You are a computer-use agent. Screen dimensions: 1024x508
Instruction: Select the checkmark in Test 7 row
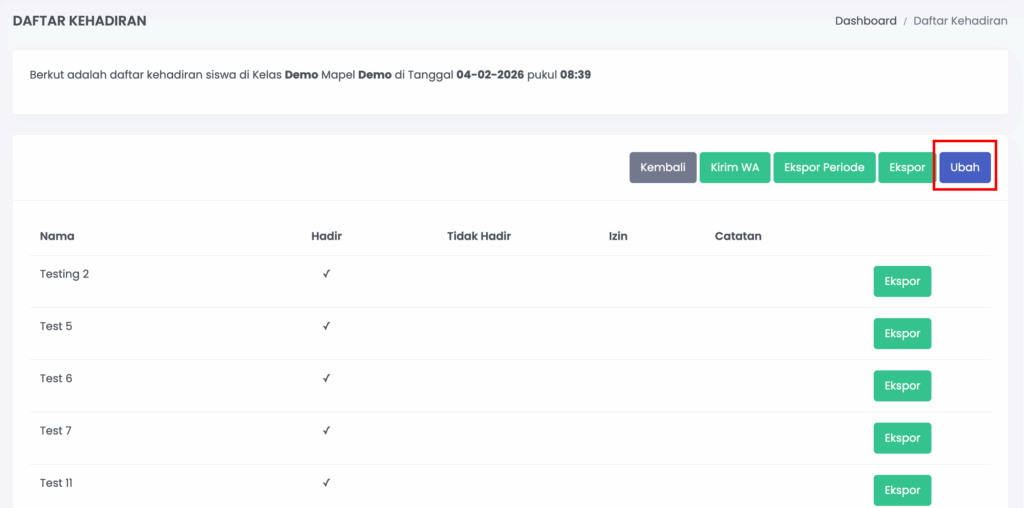pos(326,431)
